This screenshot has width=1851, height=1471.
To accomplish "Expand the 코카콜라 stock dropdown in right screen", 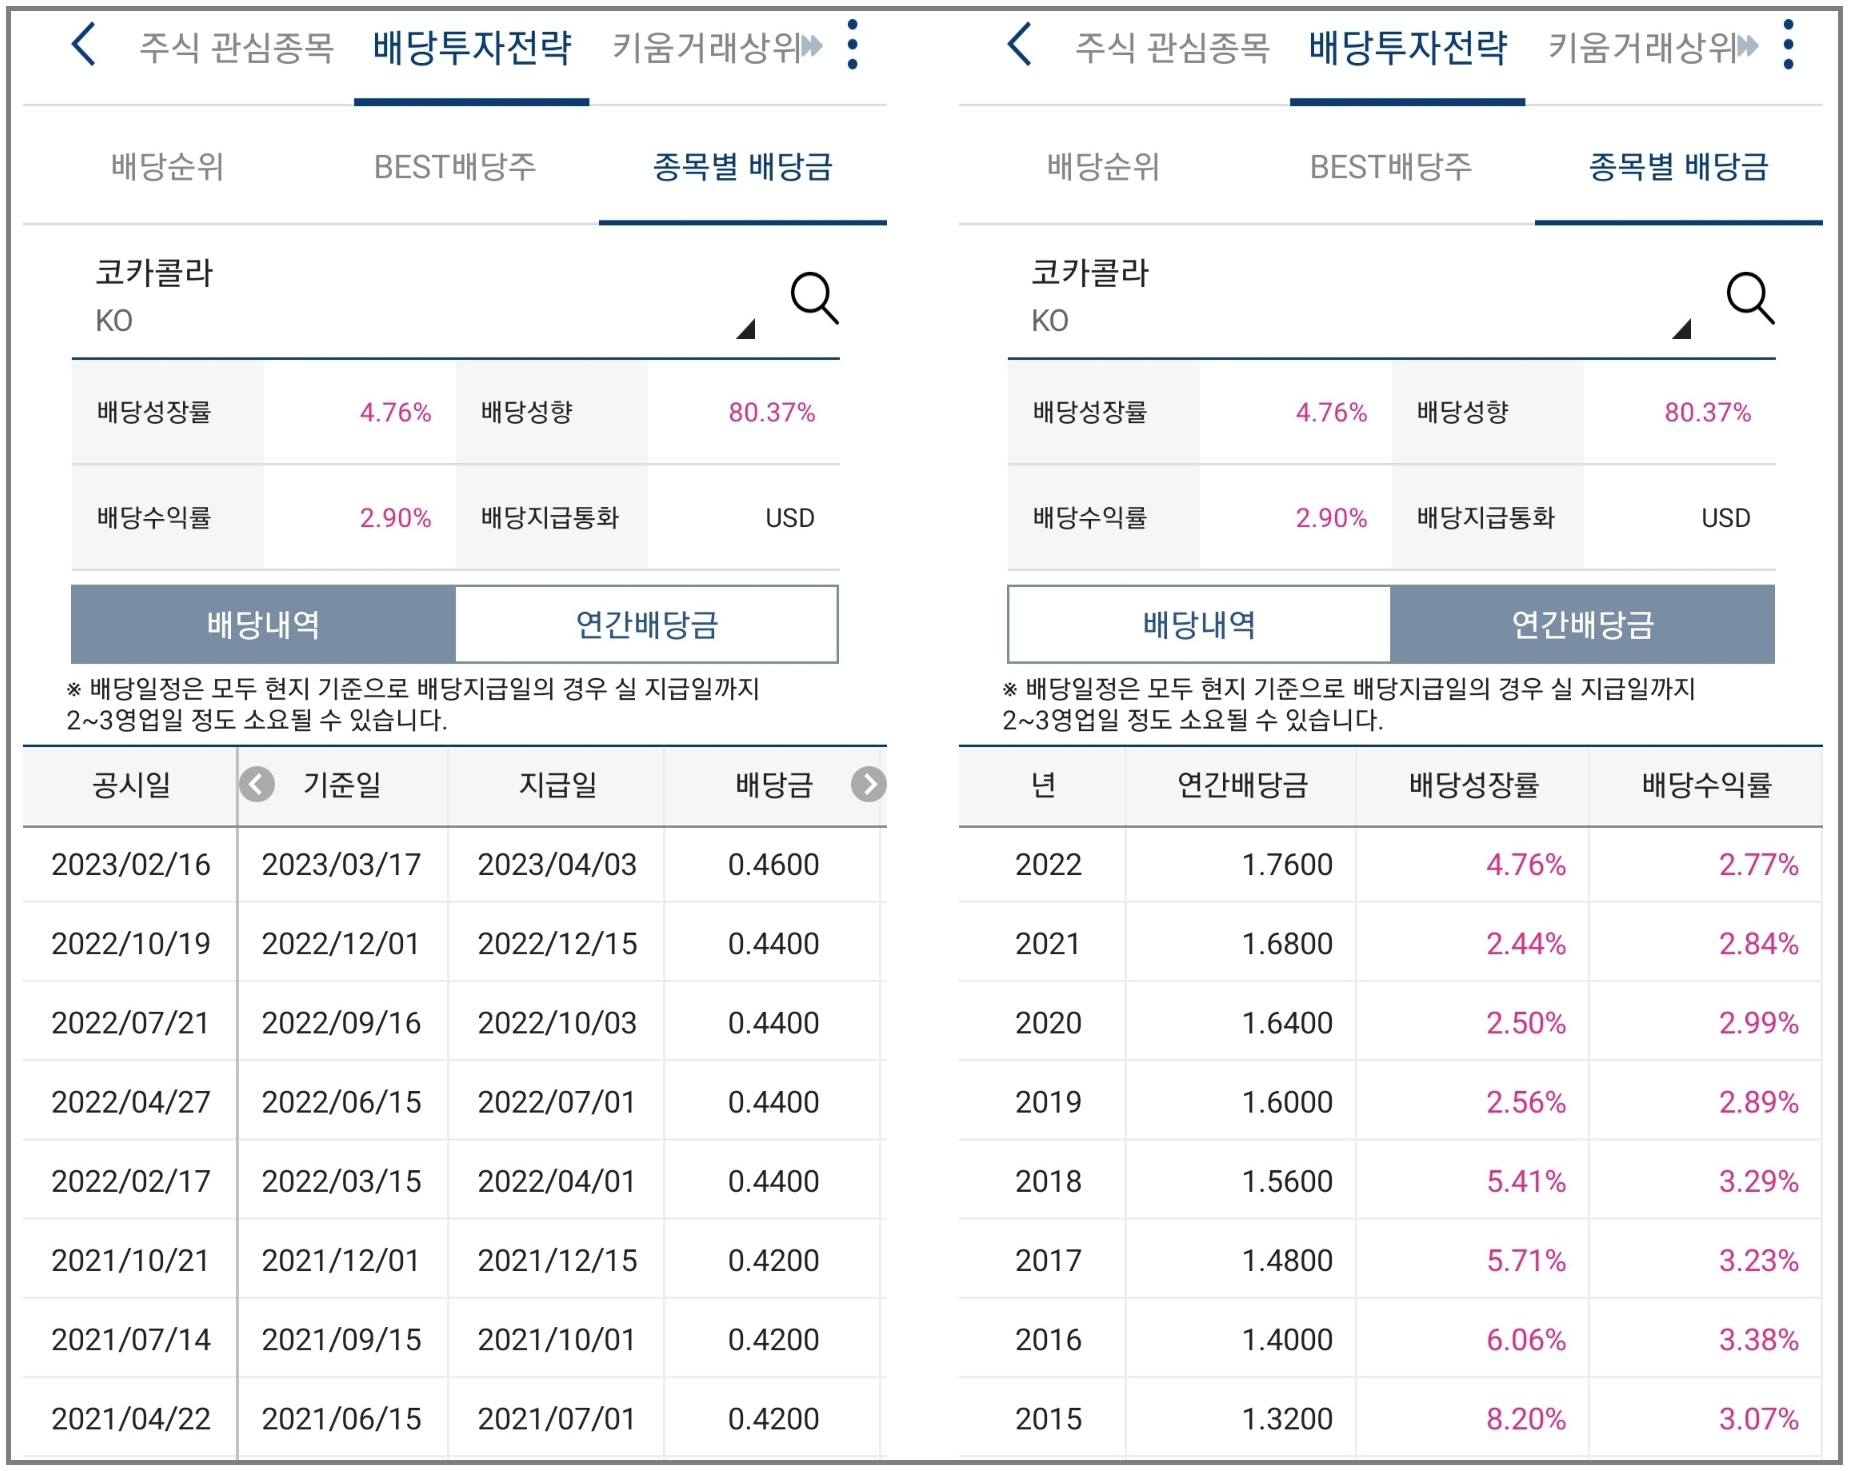I will point(1681,330).
